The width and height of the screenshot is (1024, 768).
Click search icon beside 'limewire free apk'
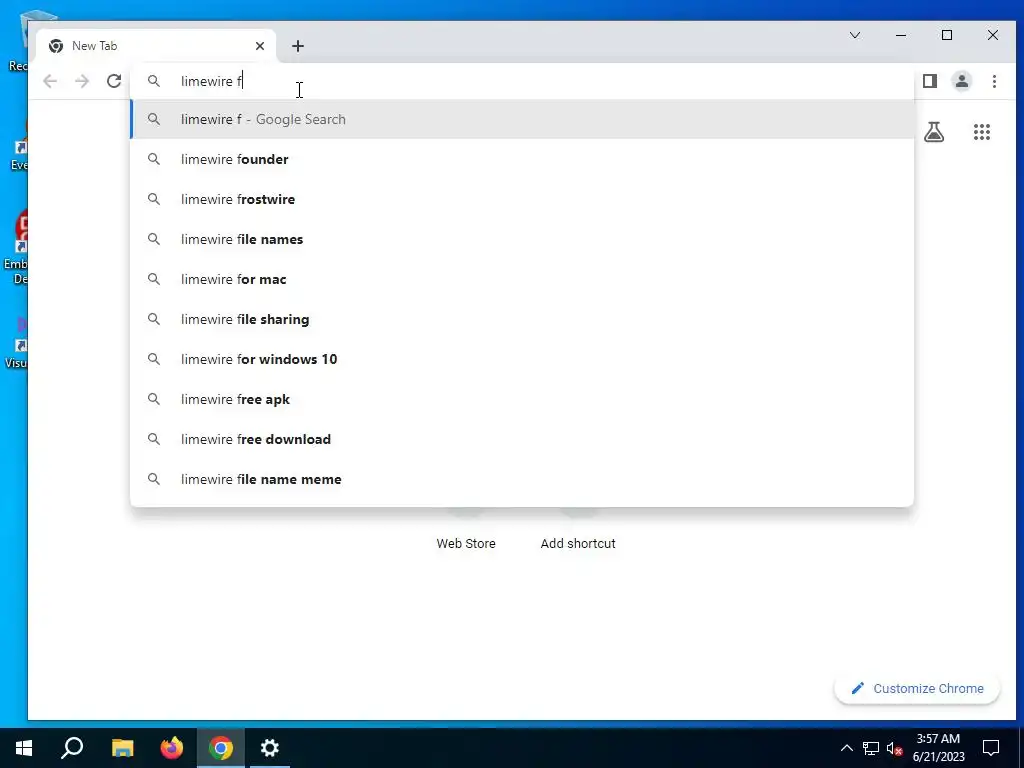[153, 399]
